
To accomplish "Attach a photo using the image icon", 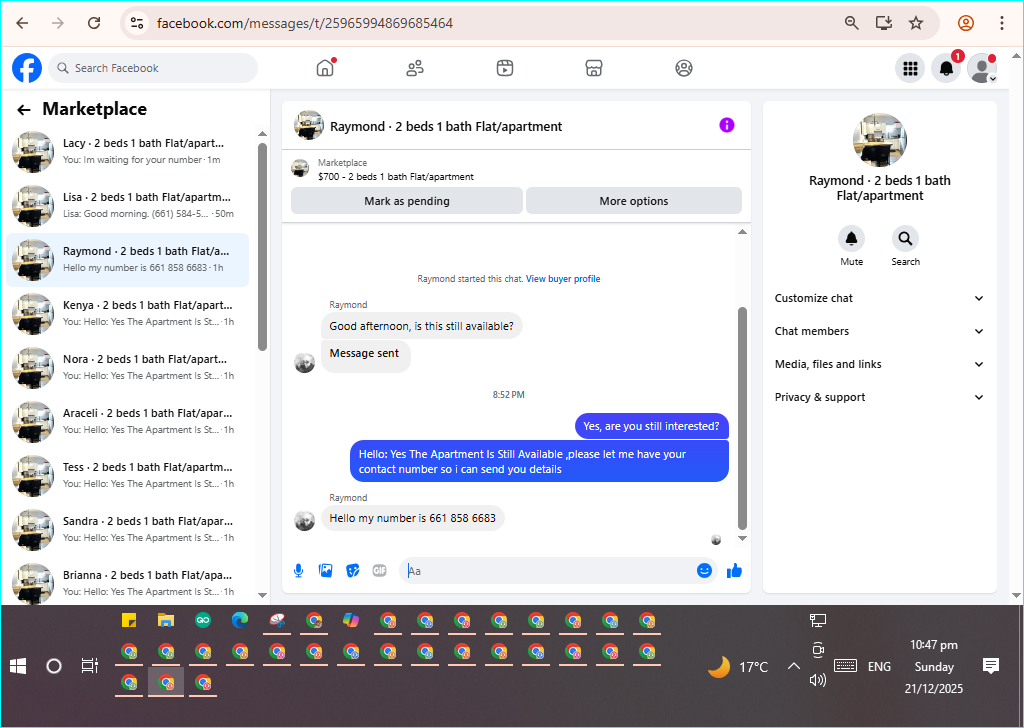I will tap(325, 571).
